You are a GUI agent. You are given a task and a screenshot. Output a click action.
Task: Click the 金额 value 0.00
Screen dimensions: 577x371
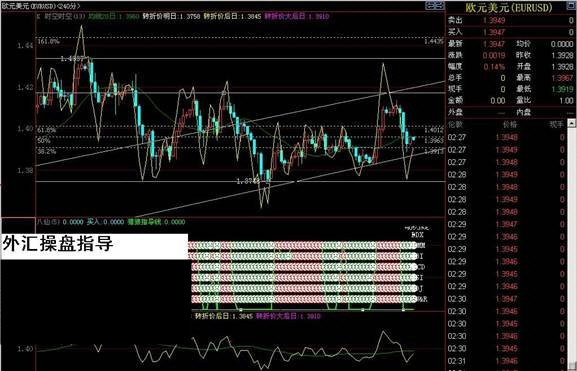pos(498,100)
